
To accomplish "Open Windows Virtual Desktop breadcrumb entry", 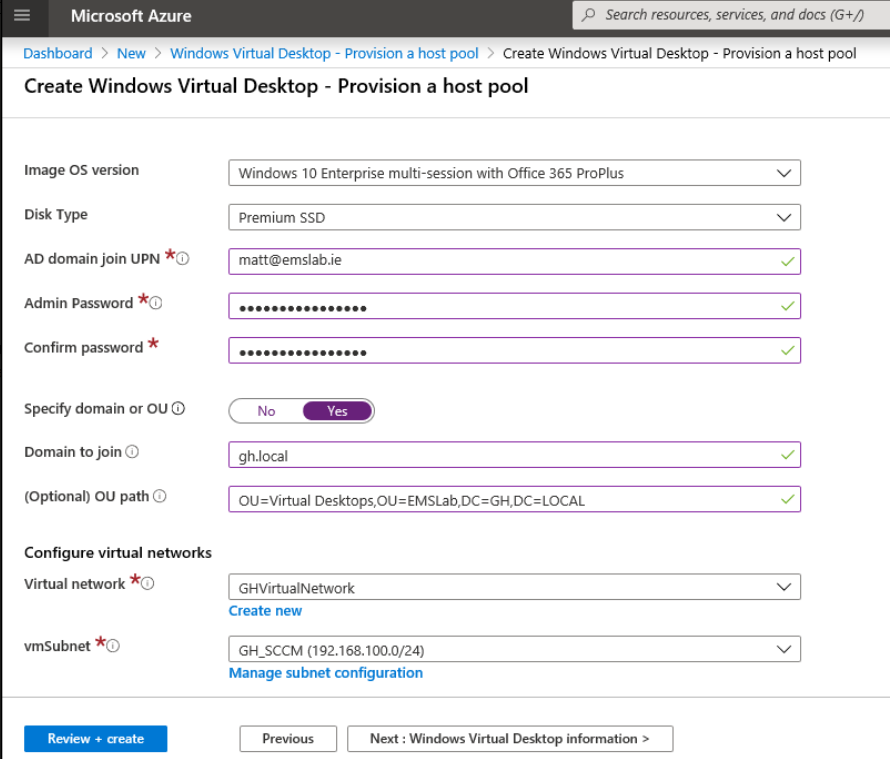I will [324, 53].
